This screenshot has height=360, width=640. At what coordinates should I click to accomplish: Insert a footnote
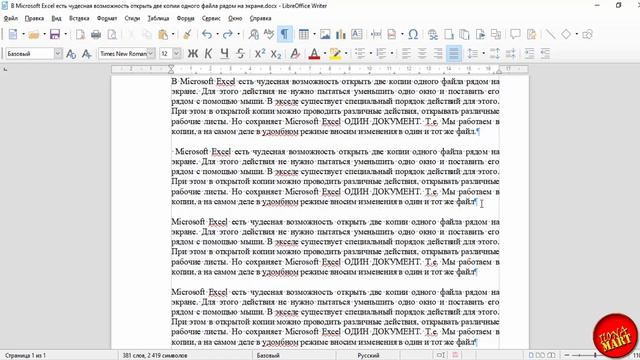tap(449, 34)
